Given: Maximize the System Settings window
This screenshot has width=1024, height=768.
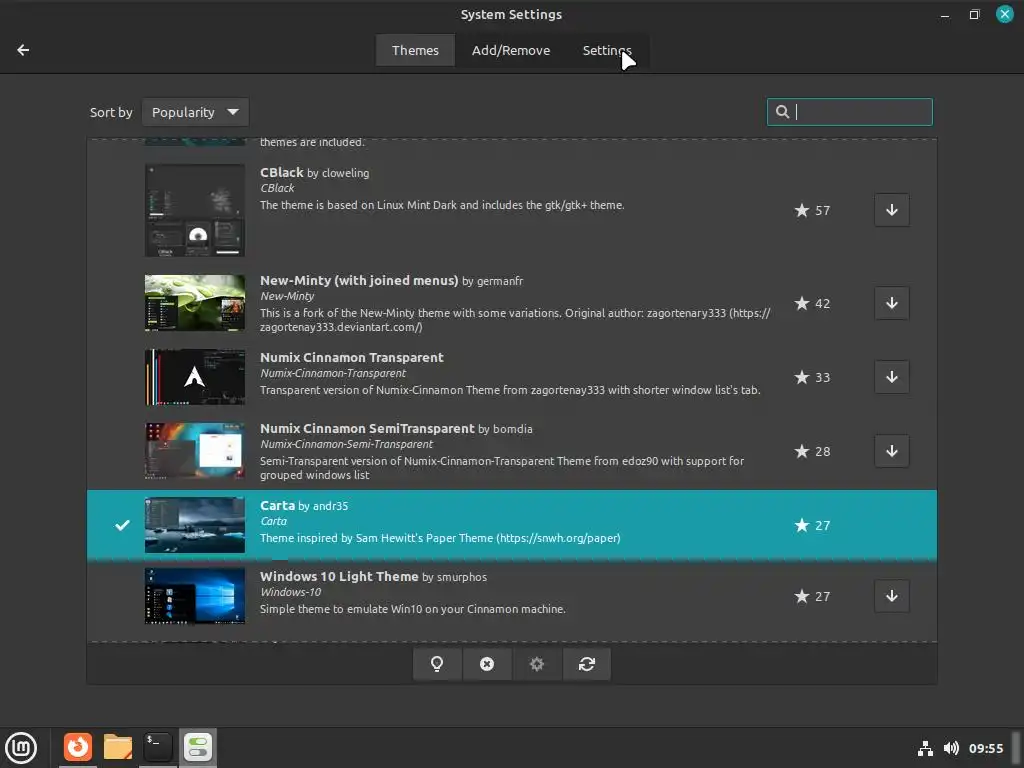Looking at the screenshot, I should point(974,14).
